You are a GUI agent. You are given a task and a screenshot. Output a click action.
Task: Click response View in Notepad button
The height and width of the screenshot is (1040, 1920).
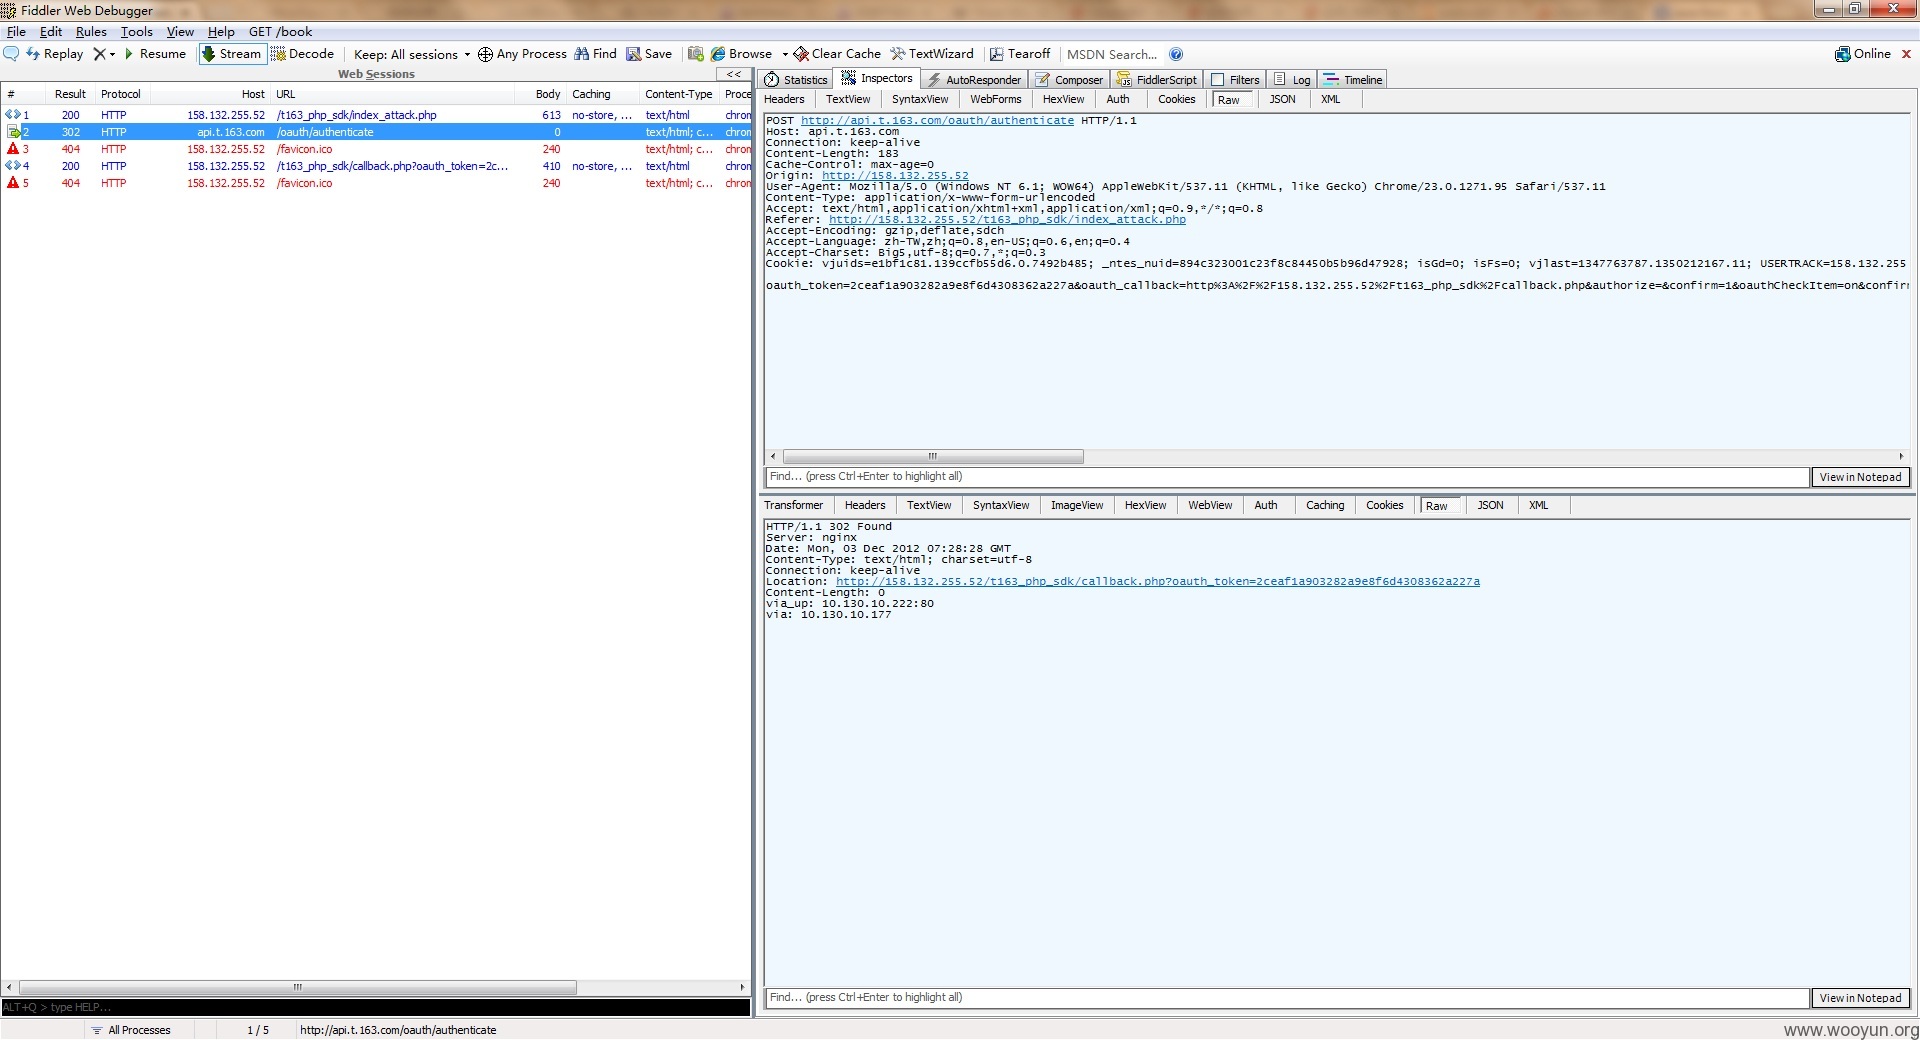pyautogui.click(x=1860, y=998)
